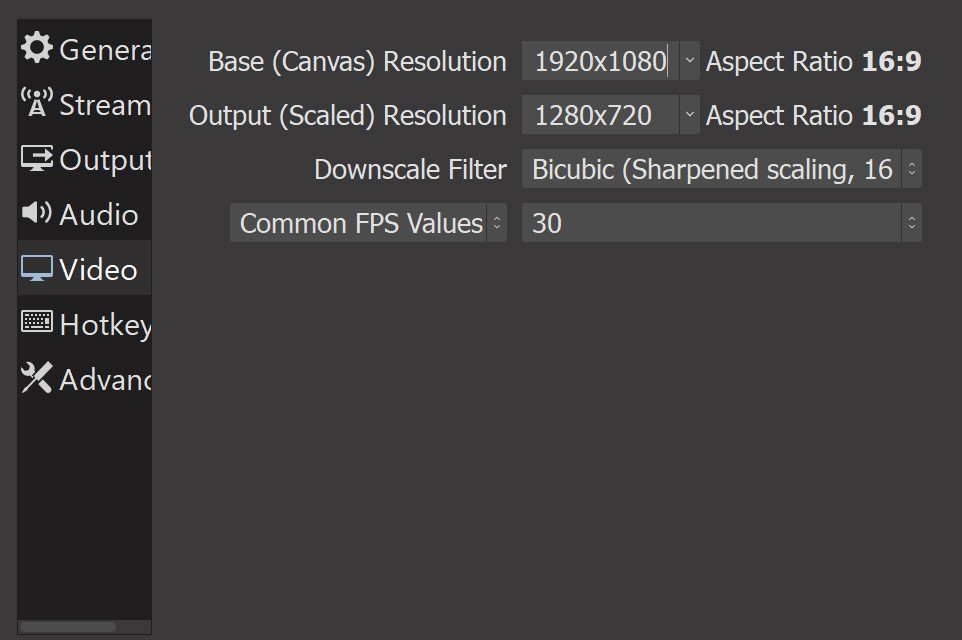The image size is (962, 640).
Task: Click the Video display icon
Action: [x=37, y=268]
